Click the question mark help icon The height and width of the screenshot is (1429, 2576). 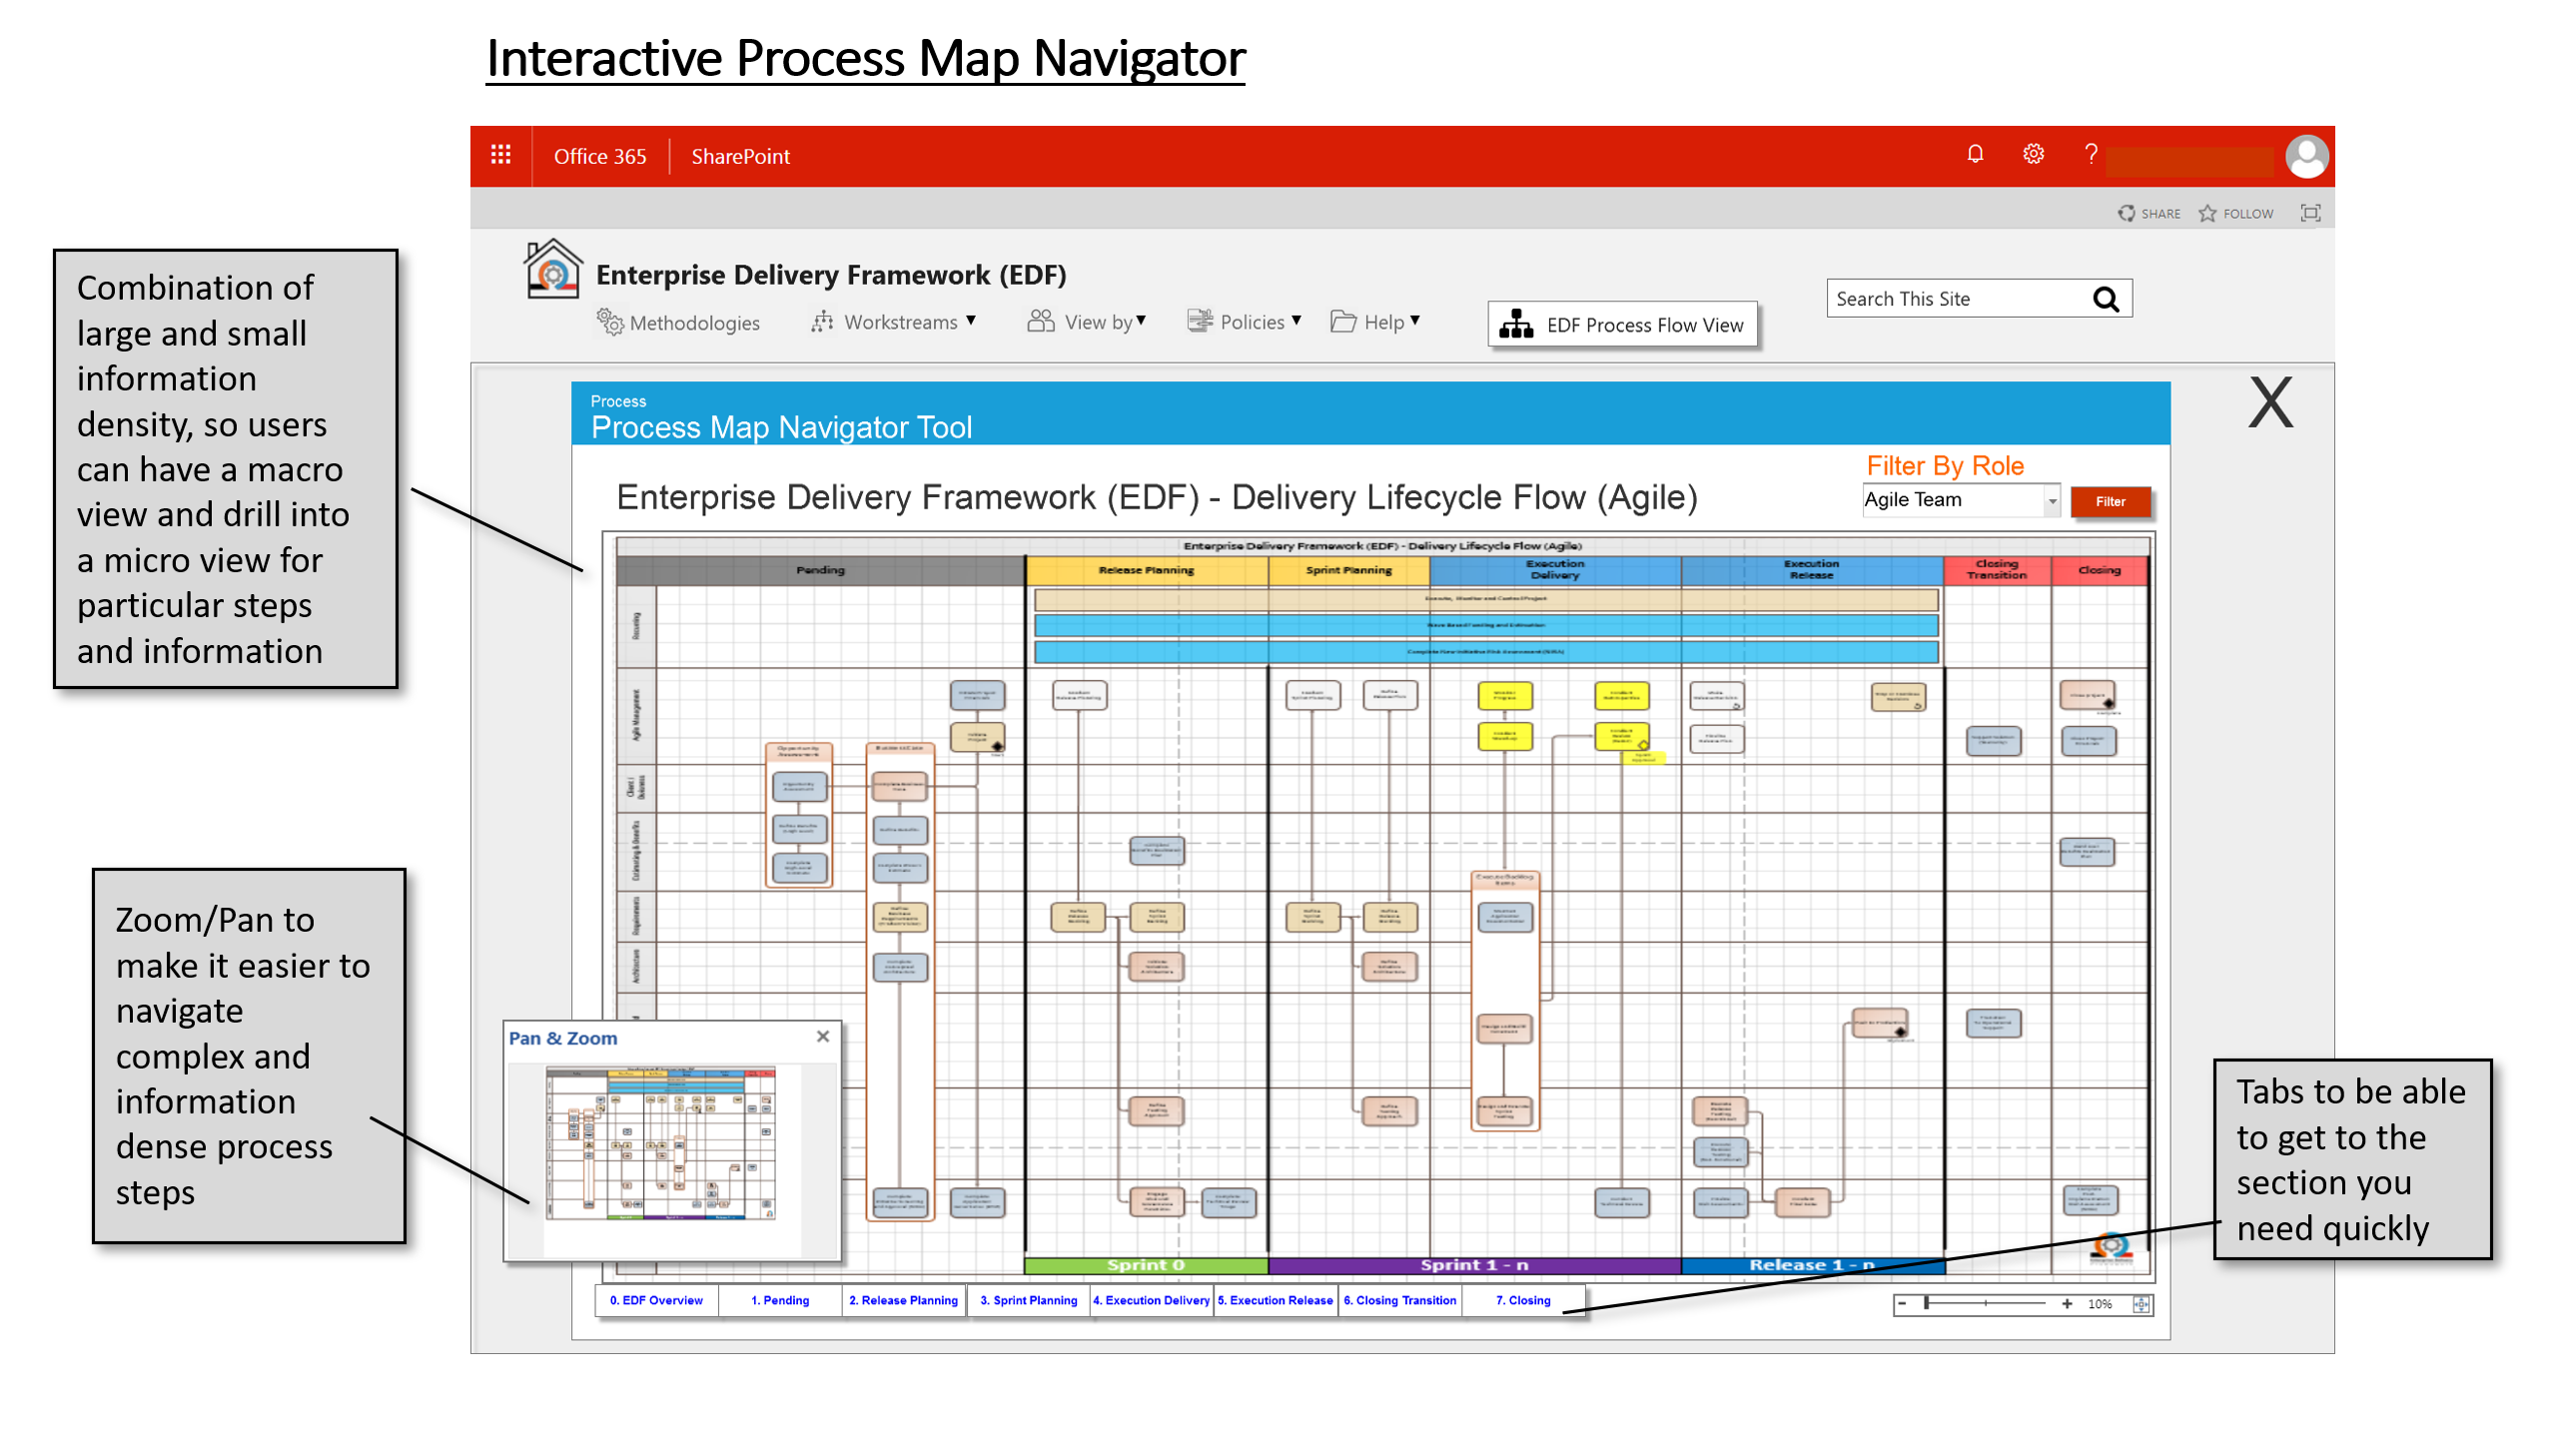tap(2091, 154)
